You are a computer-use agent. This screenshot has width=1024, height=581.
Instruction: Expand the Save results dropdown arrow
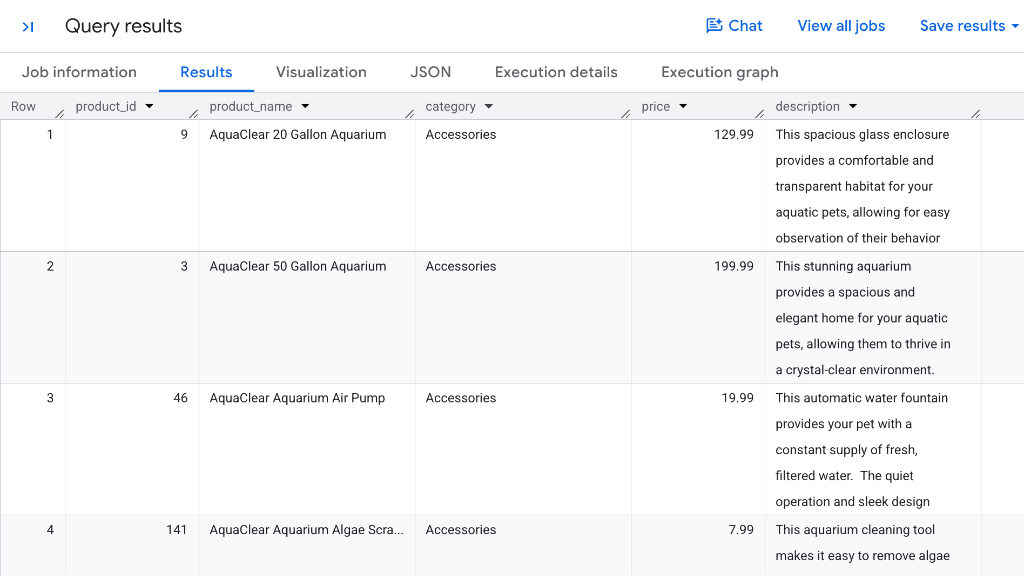coord(1015,26)
